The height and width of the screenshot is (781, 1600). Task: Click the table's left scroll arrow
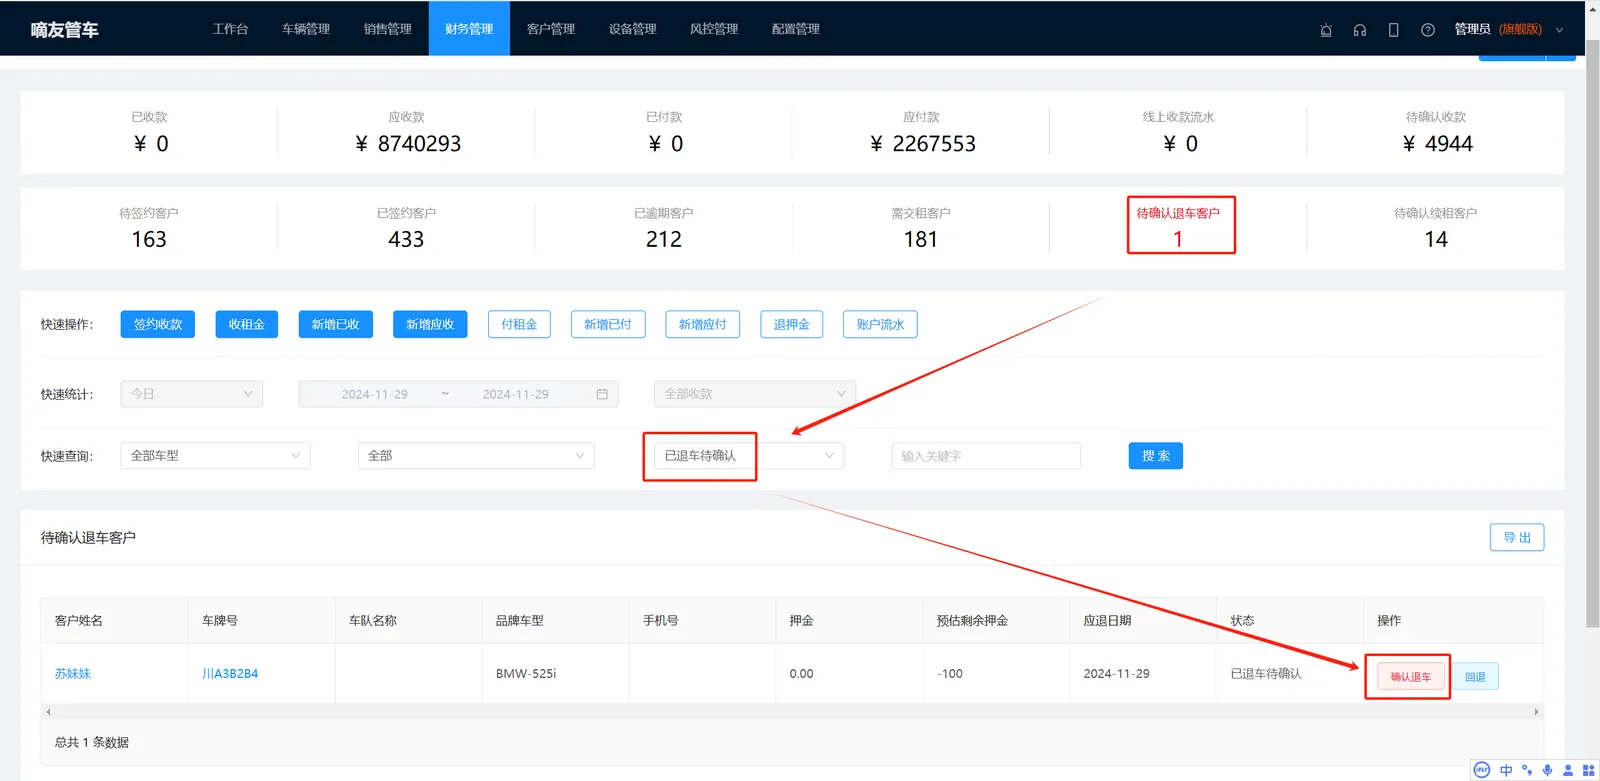click(48, 712)
